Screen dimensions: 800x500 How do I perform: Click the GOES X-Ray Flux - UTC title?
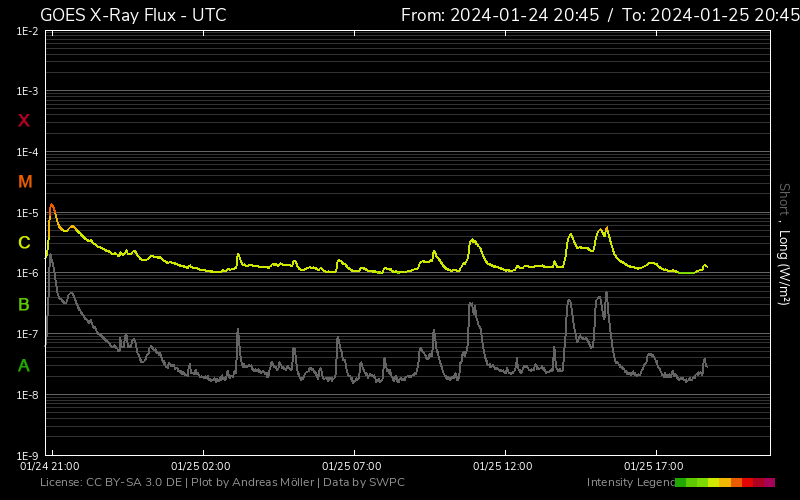click(133, 15)
